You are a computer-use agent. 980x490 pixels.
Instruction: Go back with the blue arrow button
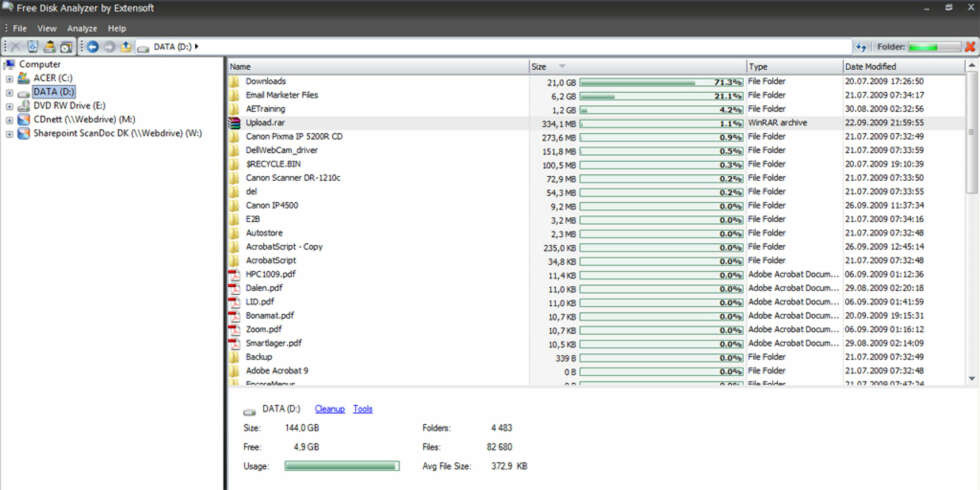click(x=93, y=46)
